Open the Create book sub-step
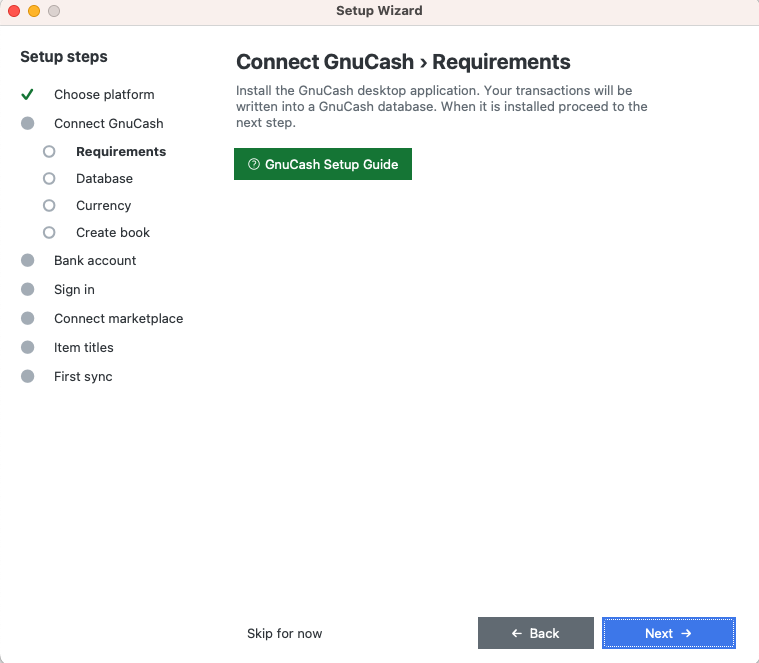759x663 pixels. pos(113,233)
